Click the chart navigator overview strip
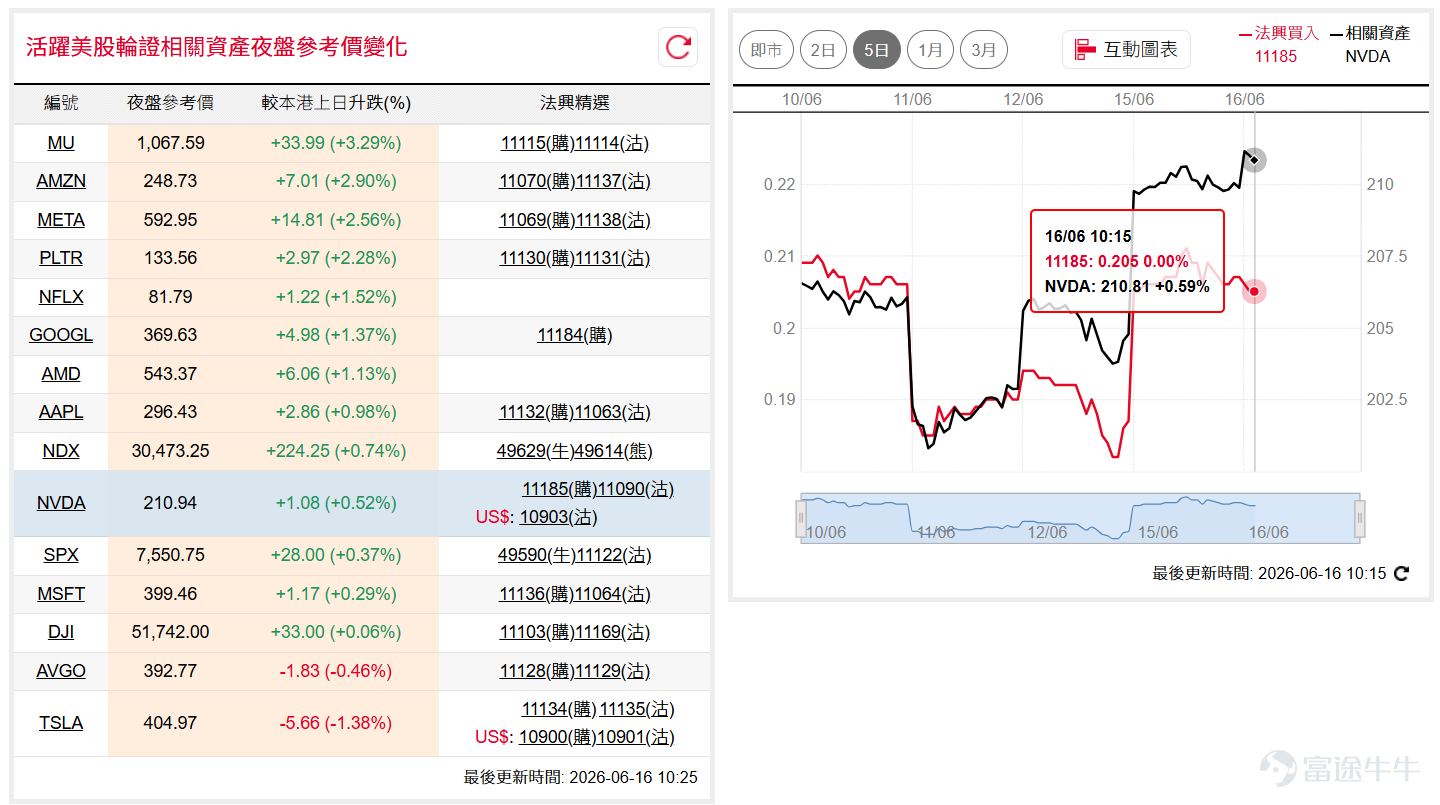 click(1080, 517)
